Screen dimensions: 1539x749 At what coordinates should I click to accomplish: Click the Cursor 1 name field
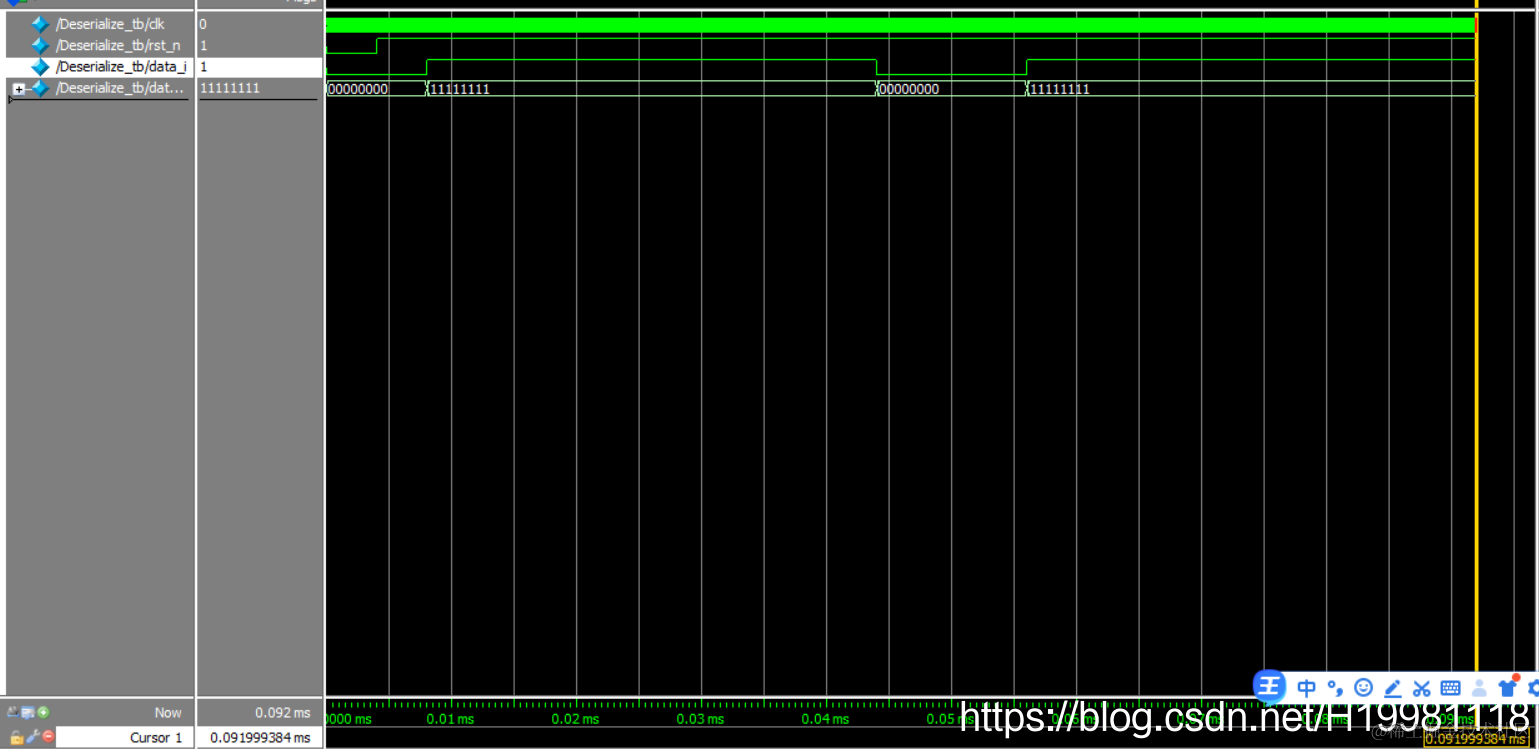pyautogui.click(x=123, y=737)
